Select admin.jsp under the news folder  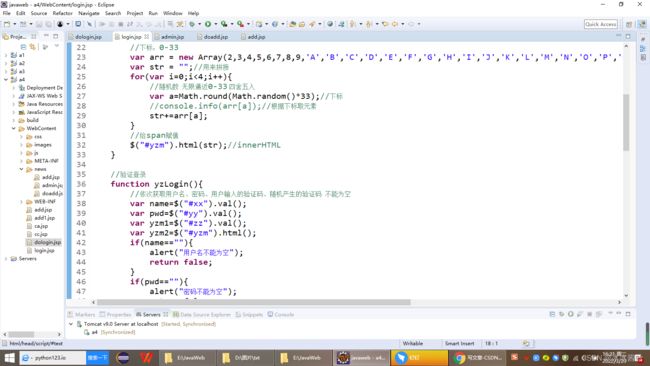[52, 185]
